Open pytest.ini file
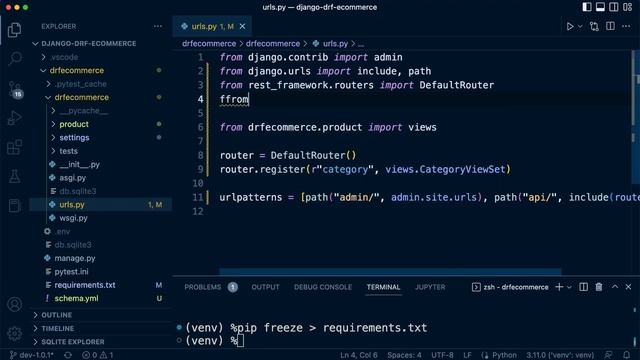The width and height of the screenshot is (640, 360). [x=71, y=272]
